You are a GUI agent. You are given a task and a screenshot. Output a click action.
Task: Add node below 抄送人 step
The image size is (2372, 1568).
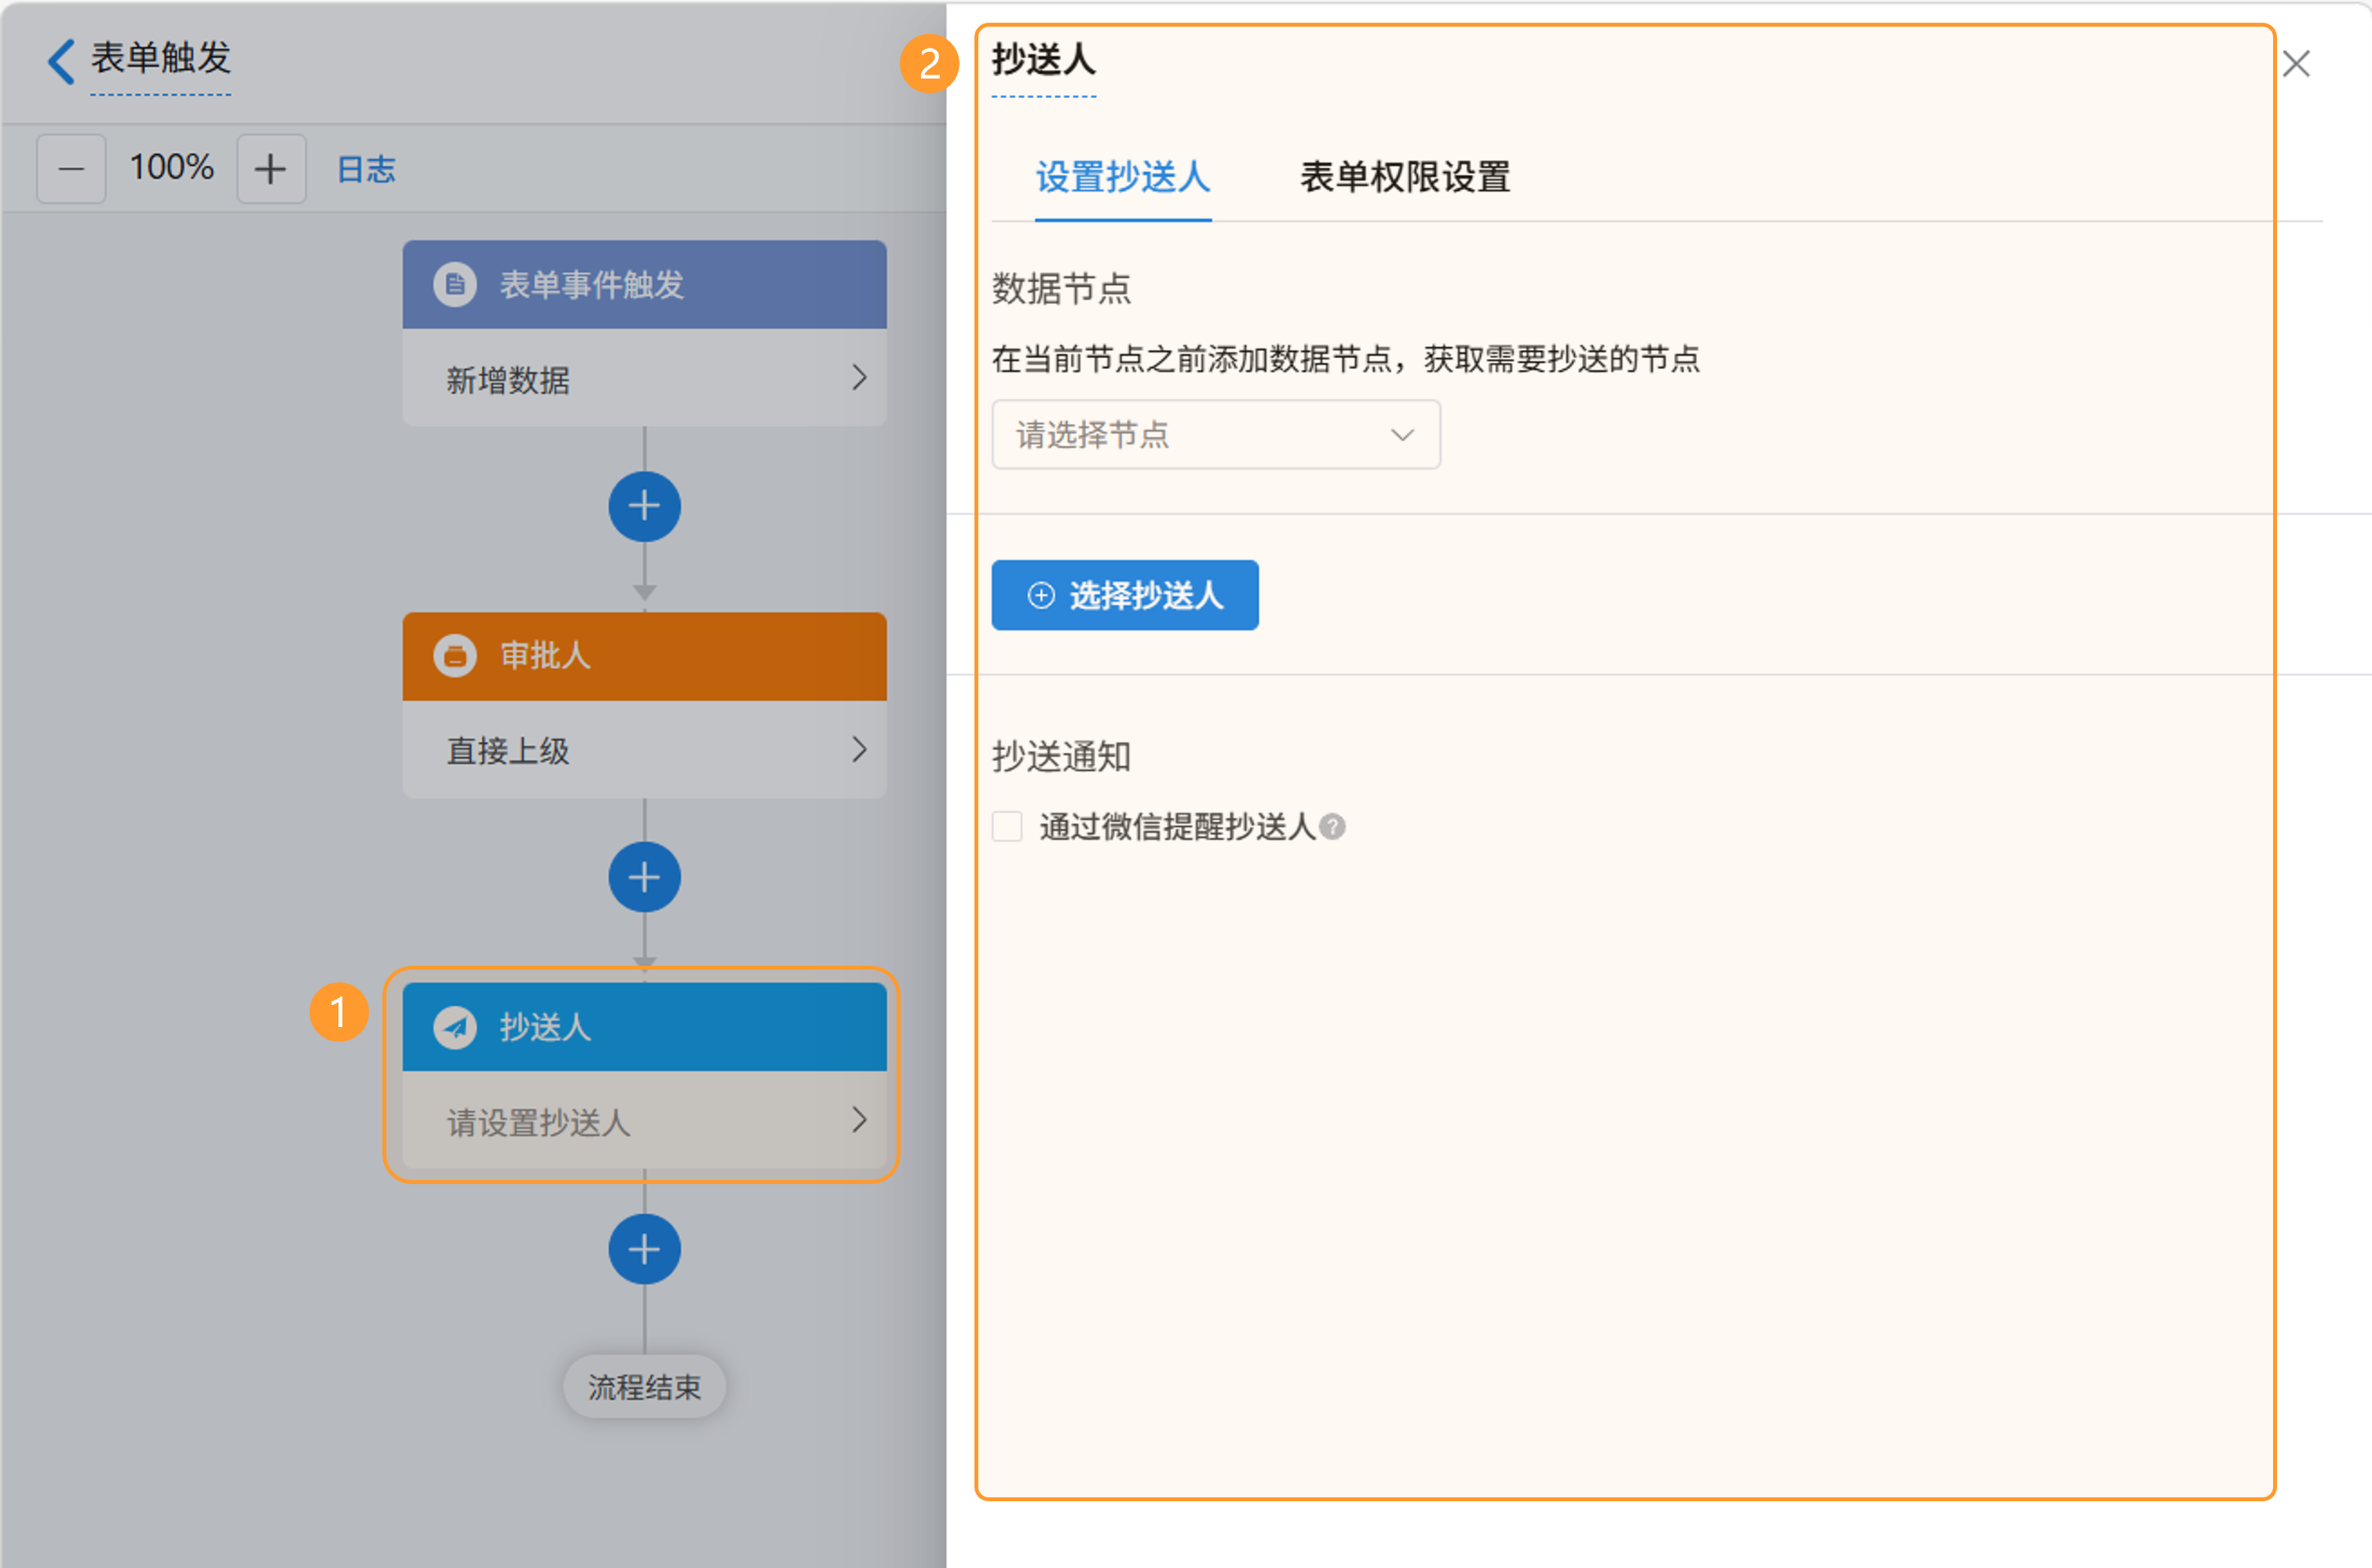[644, 1249]
